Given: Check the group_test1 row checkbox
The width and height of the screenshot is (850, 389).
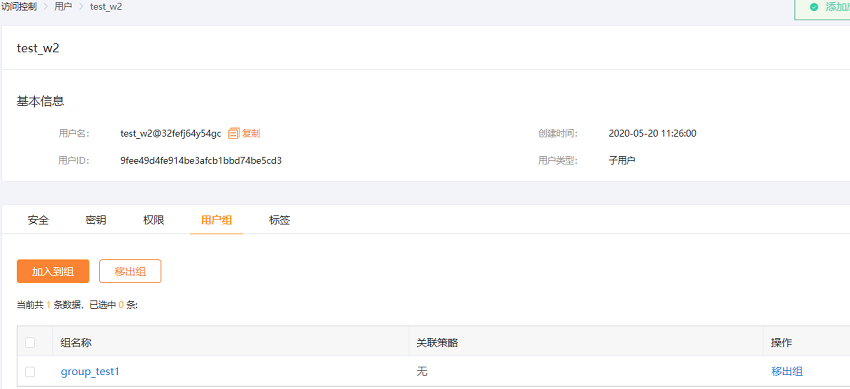Looking at the screenshot, I should tap(30, 372).
